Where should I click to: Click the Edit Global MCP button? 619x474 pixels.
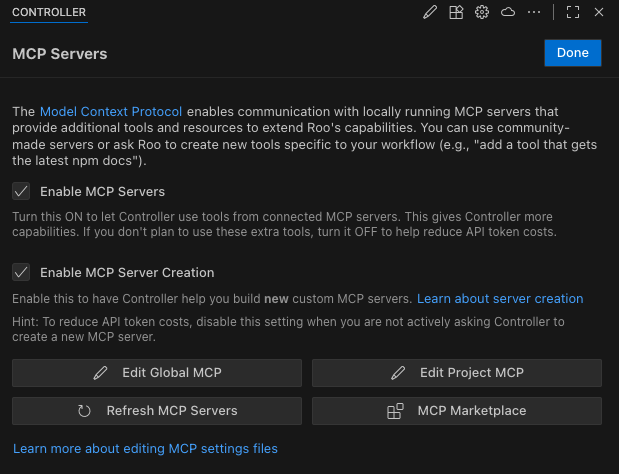tap(157, 373)
